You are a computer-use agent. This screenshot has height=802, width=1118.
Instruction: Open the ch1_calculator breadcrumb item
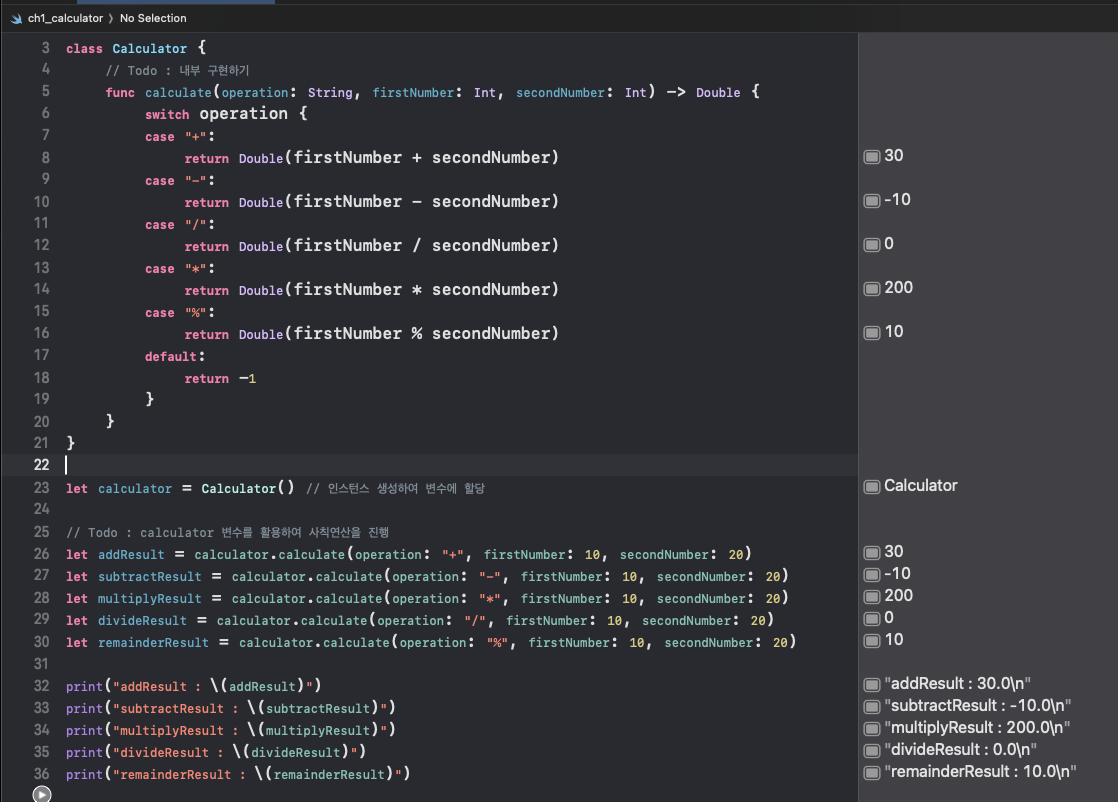(65, 19)
